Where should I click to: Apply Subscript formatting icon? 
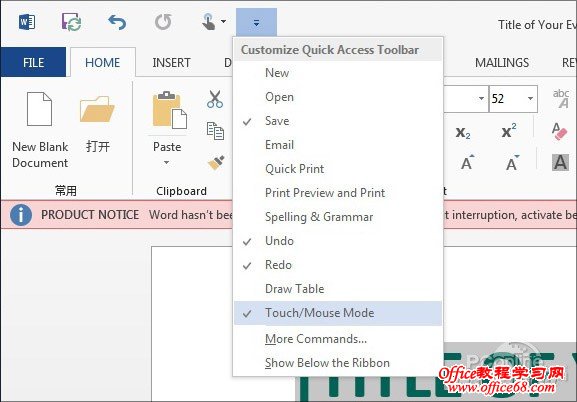coord(463,133)
